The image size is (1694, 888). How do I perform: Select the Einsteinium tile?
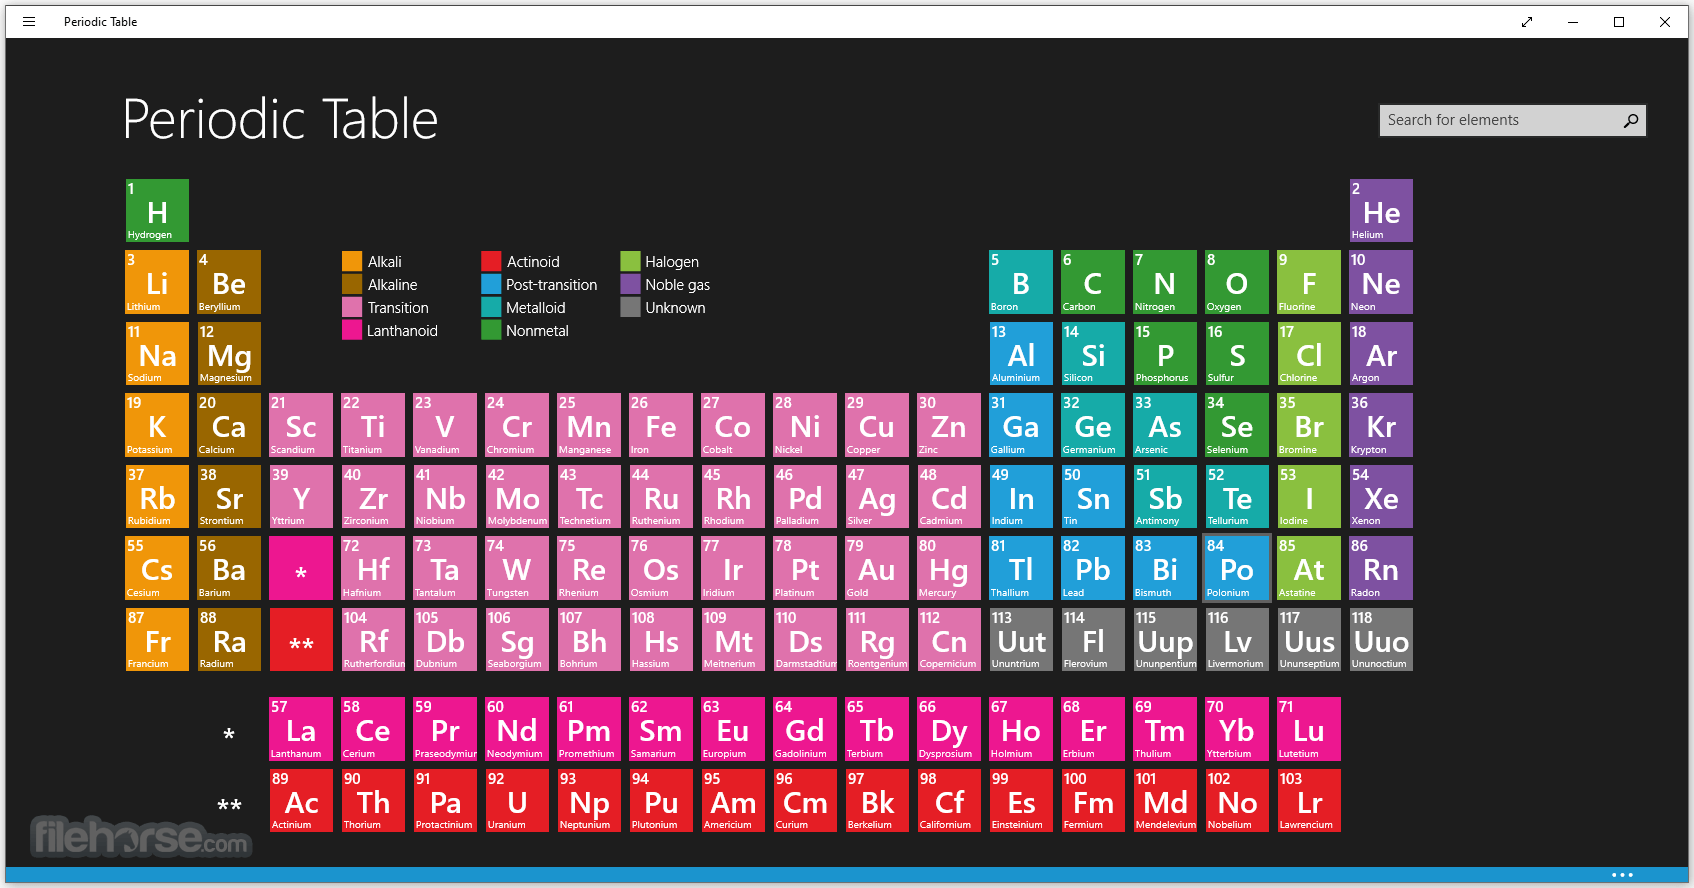(1021, 801)
